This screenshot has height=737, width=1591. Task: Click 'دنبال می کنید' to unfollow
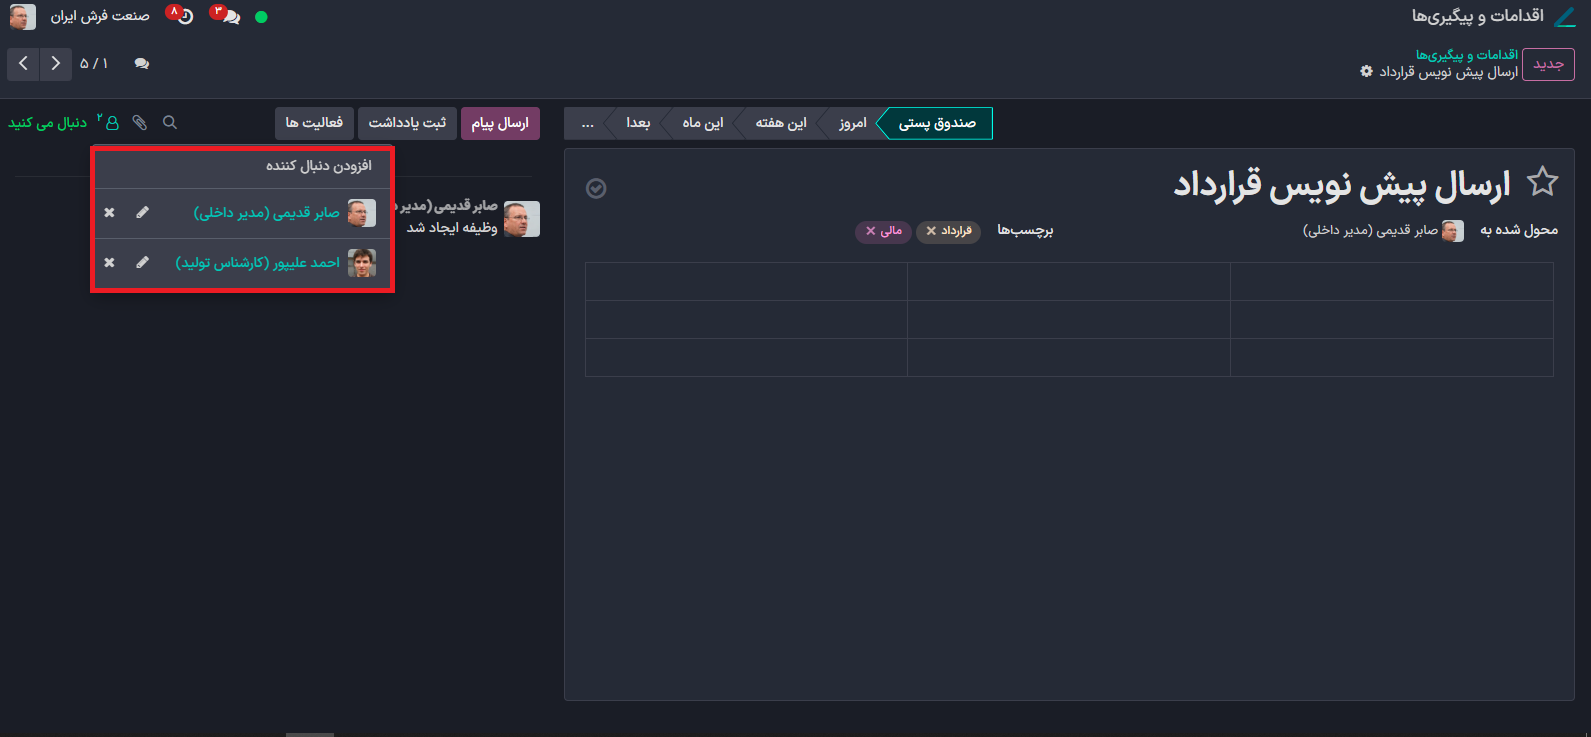point(47,123)
